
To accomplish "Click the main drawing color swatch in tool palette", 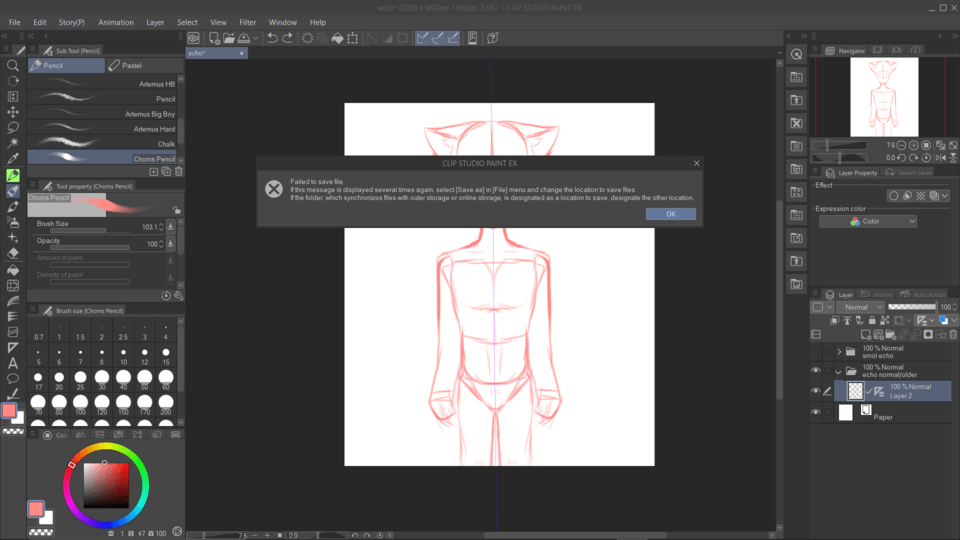I will 9,410.
